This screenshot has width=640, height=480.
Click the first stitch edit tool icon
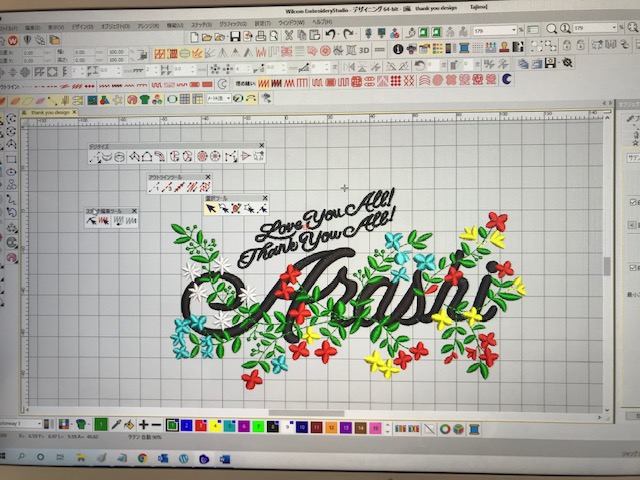pyautogui.click(x=91, y=221)
